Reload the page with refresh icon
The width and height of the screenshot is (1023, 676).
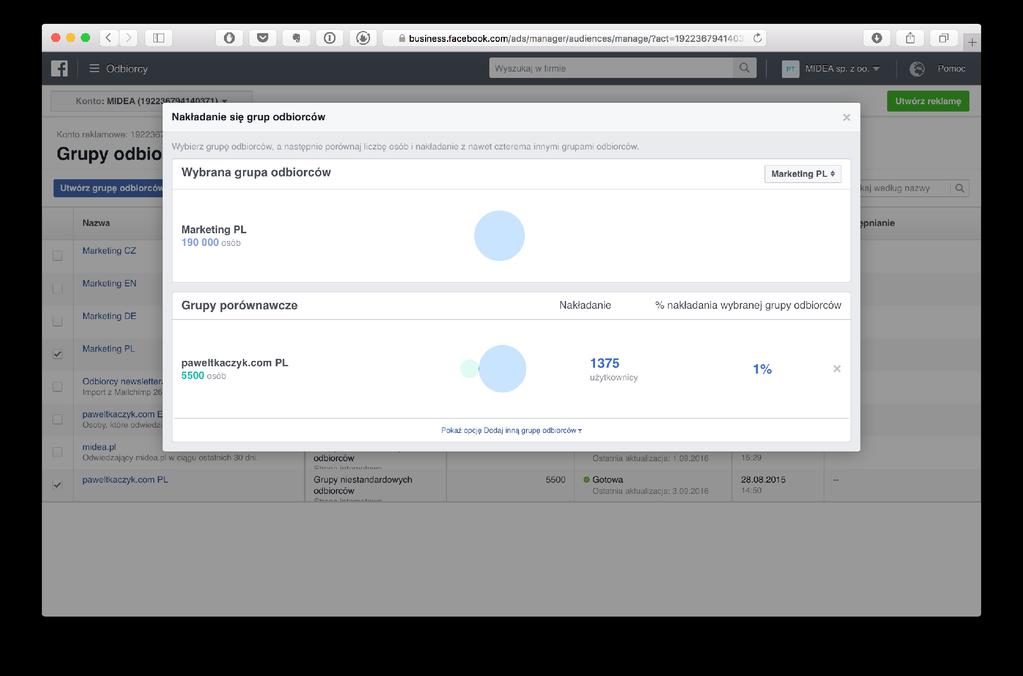757,38
